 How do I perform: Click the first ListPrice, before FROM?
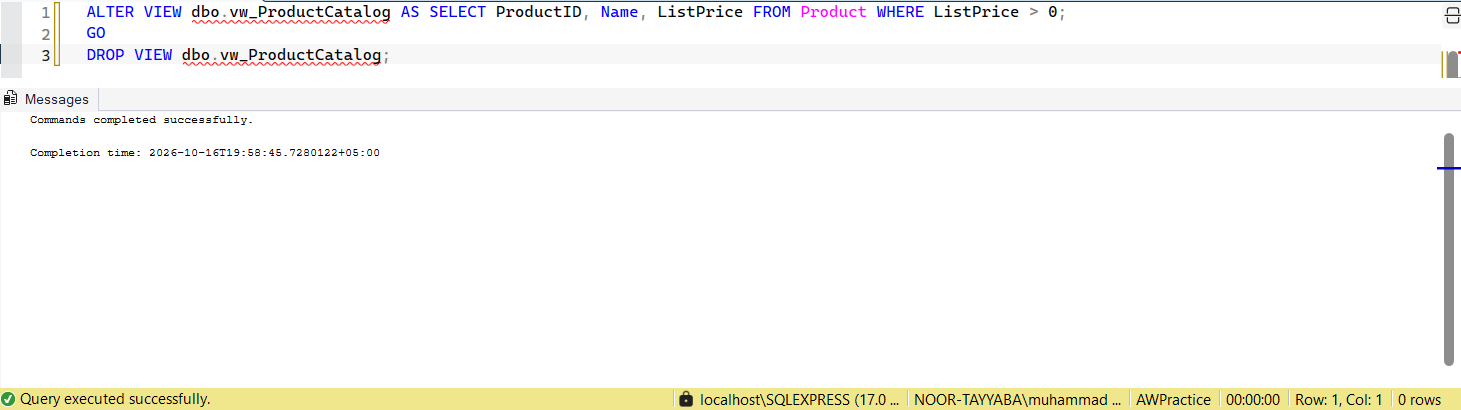[701, 14]
